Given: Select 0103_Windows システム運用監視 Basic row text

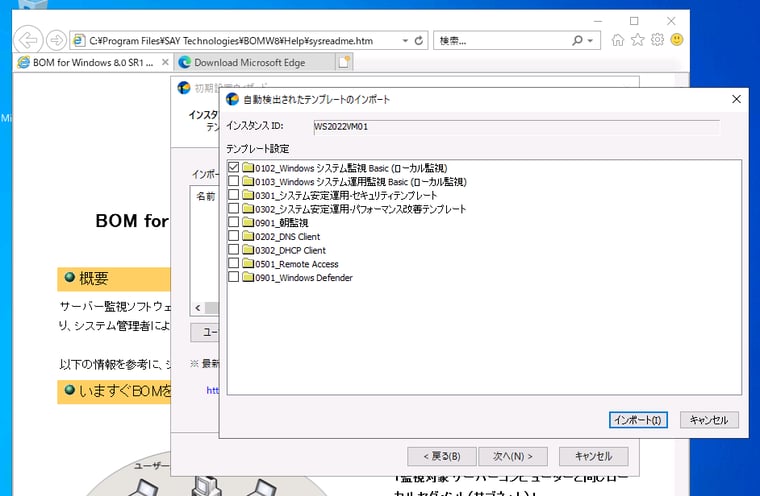Looking at the screenshot, I should (361, 182).
